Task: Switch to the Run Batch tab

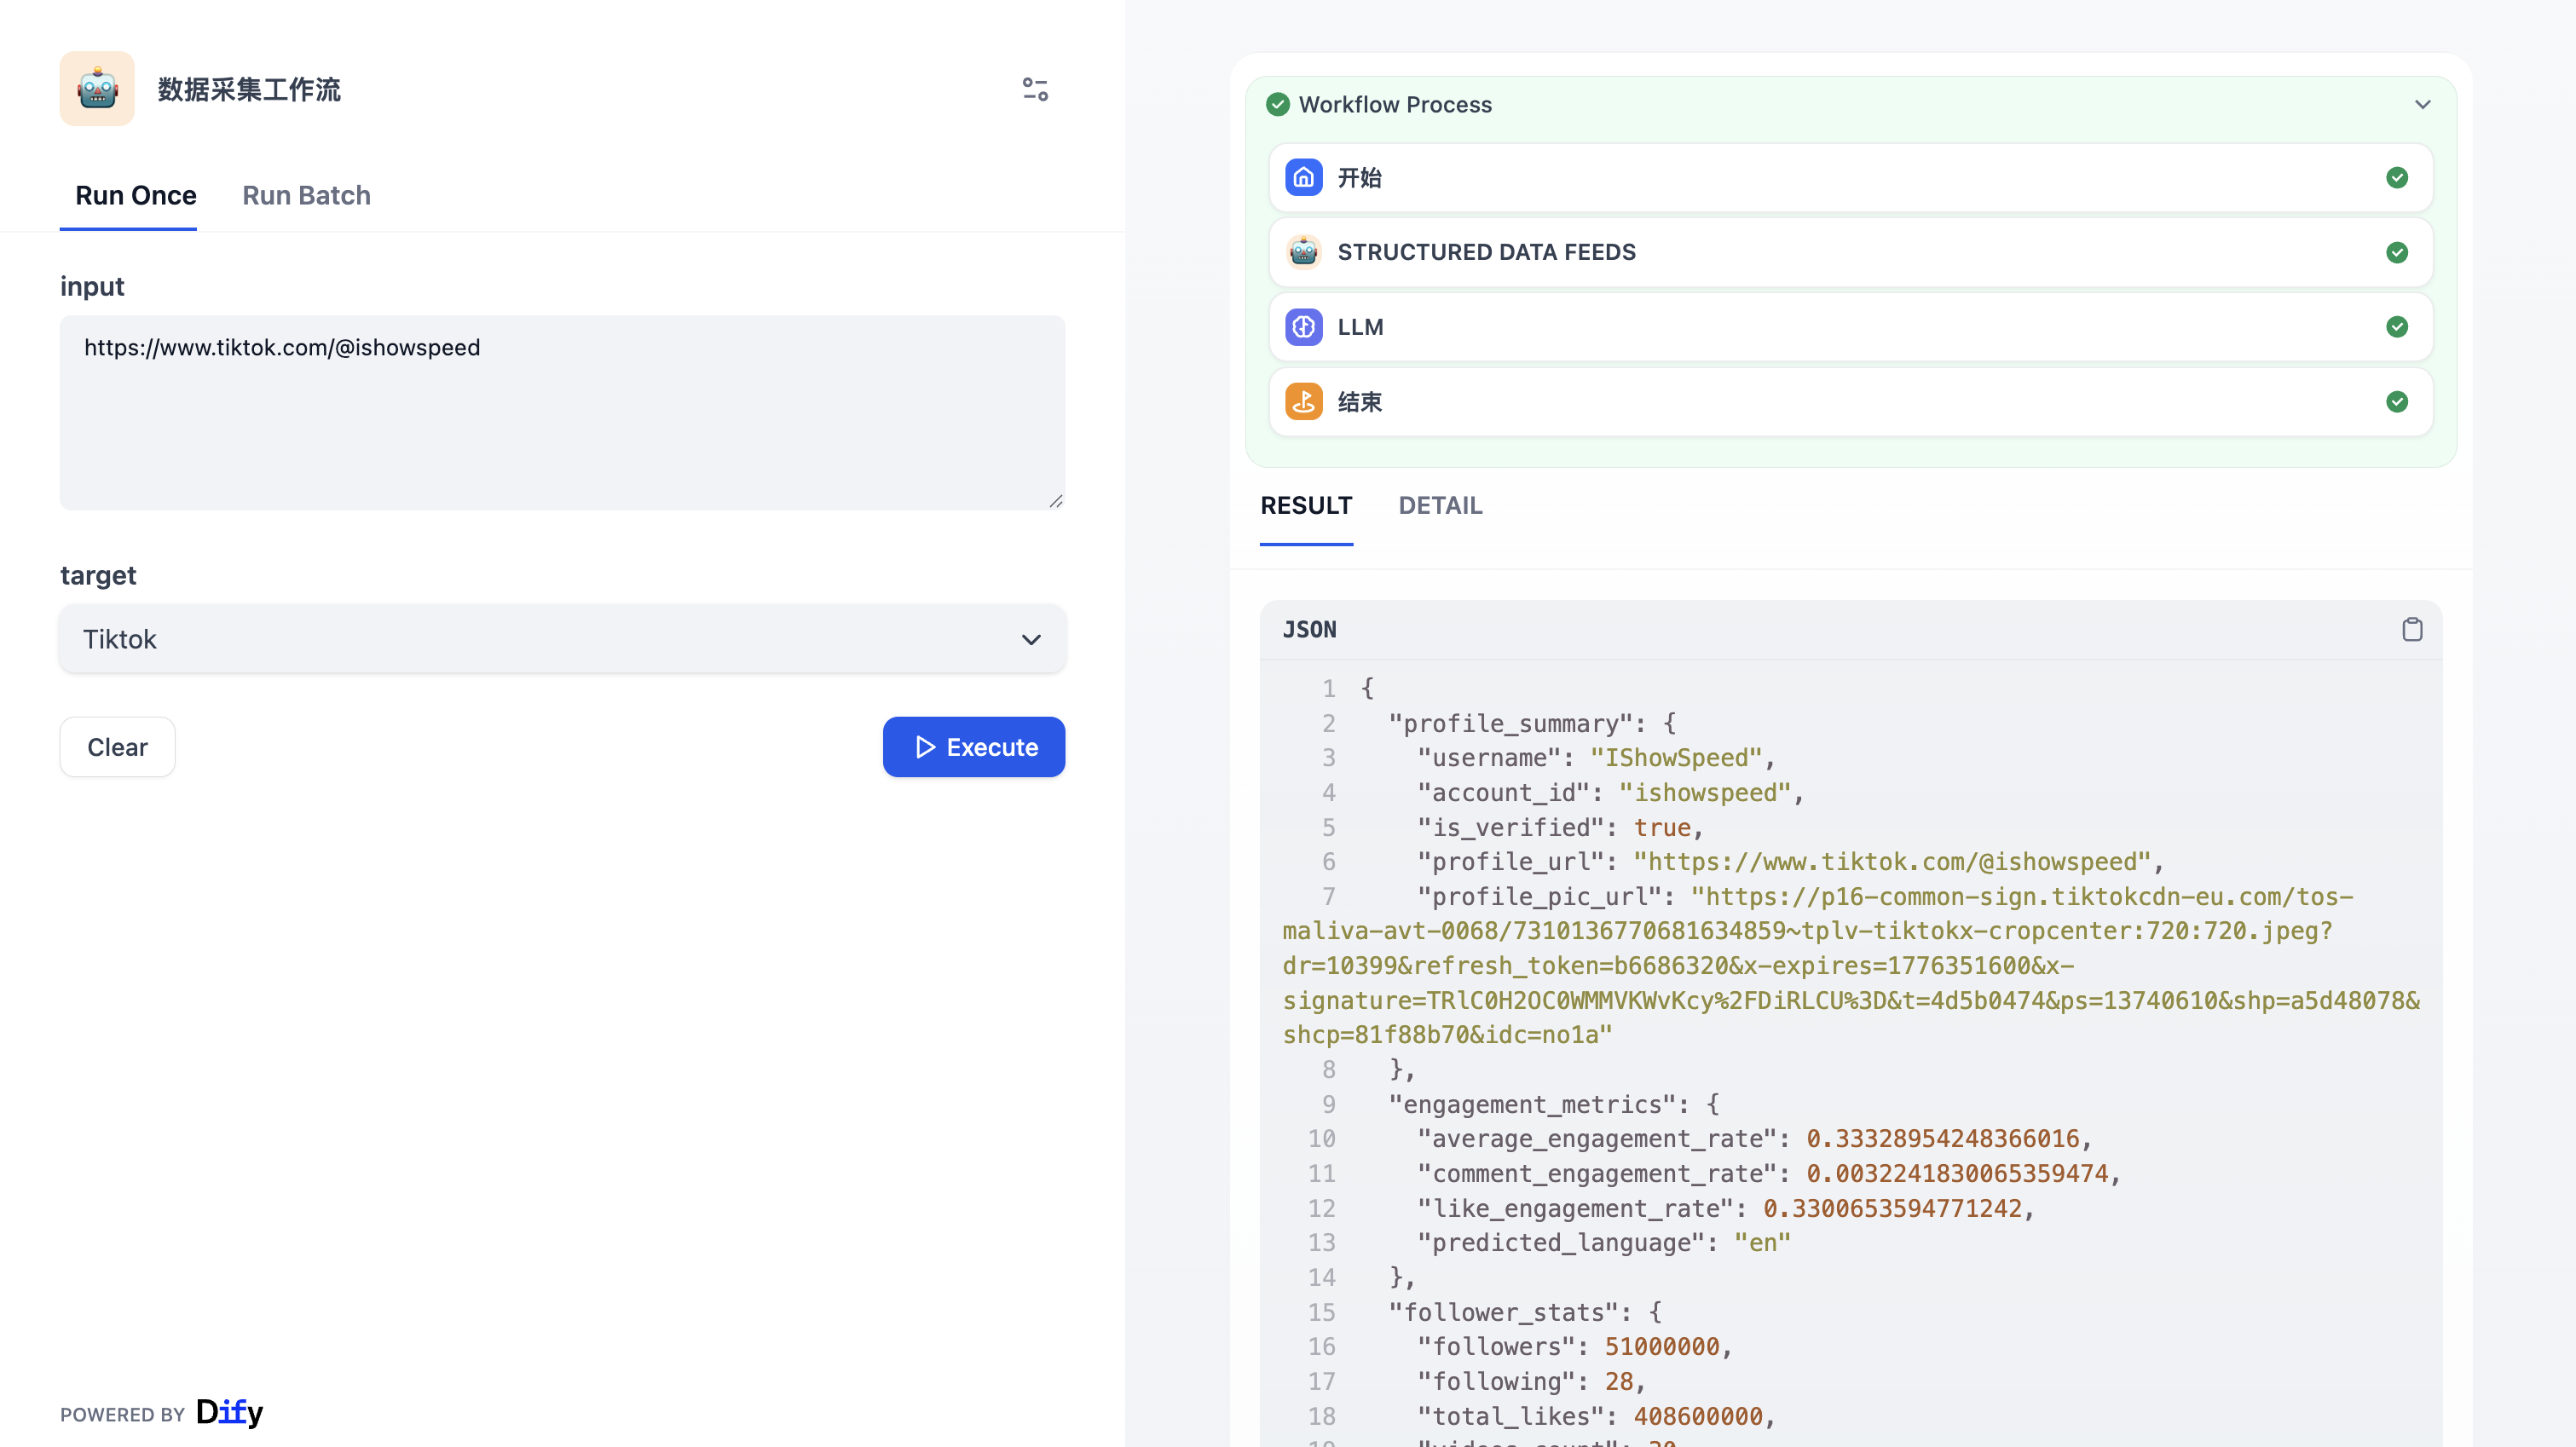Action: (x=306, y=195)
